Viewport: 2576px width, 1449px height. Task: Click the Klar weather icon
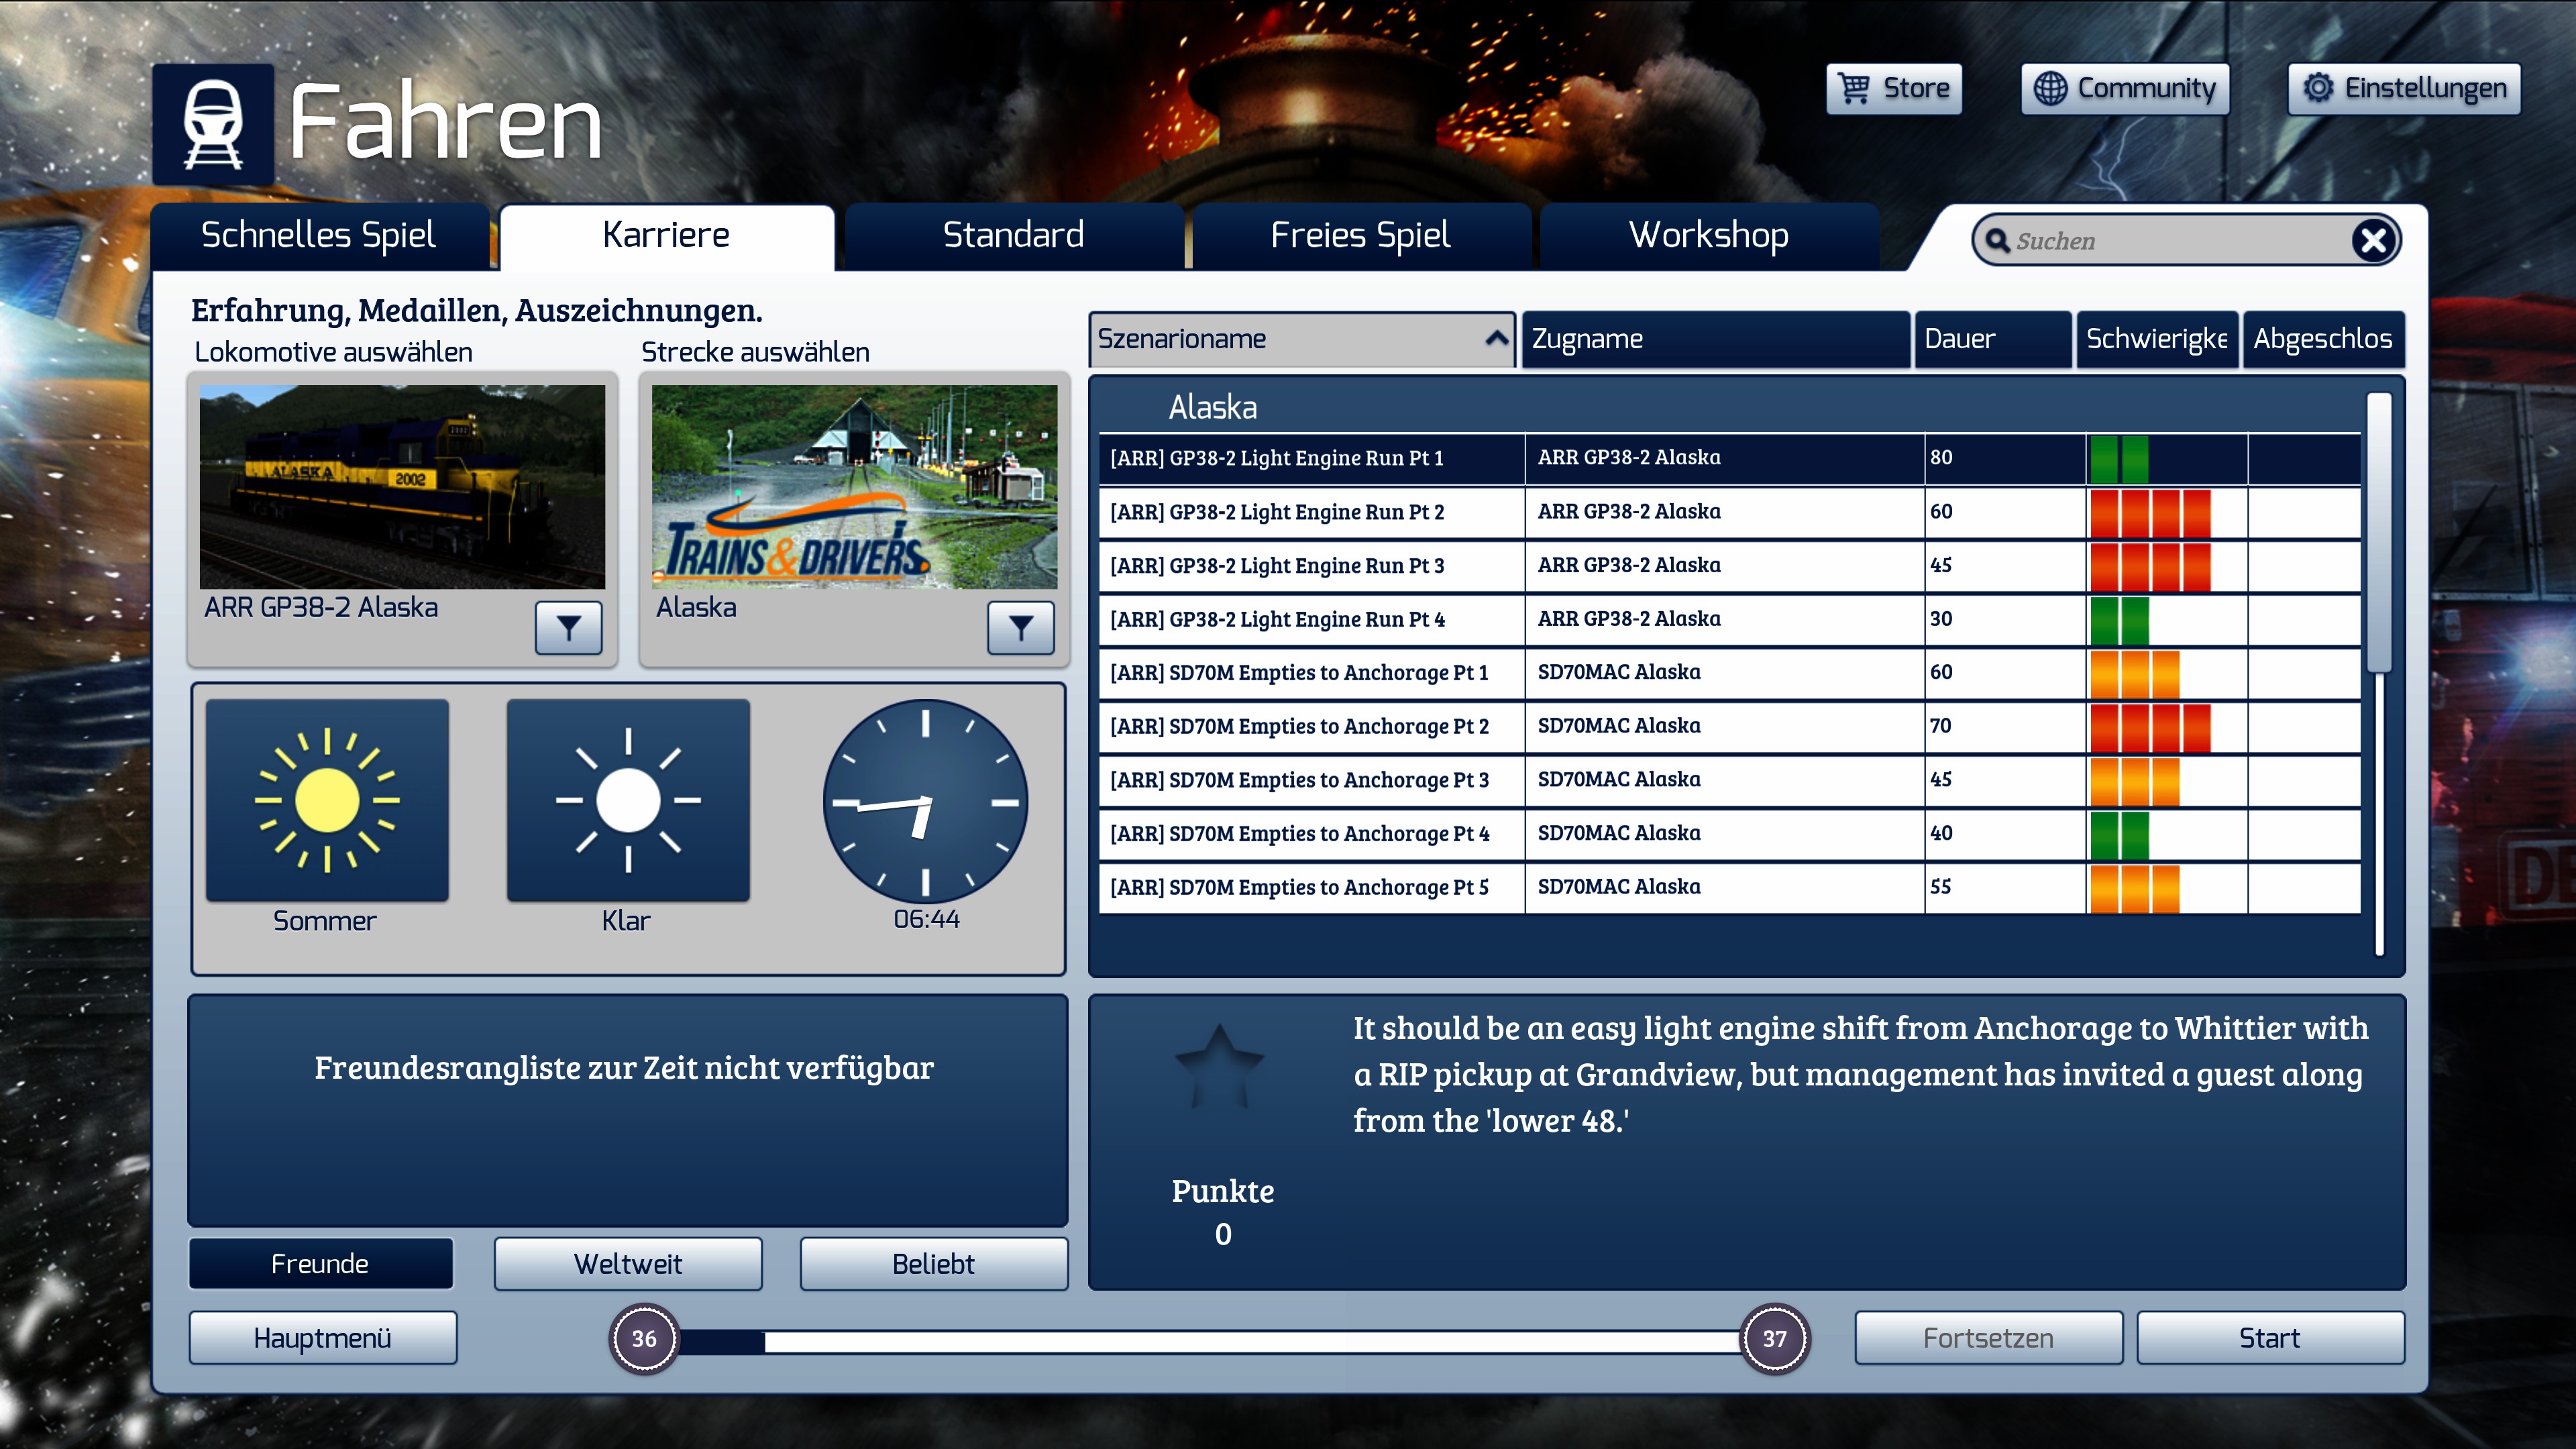(628, 800)
